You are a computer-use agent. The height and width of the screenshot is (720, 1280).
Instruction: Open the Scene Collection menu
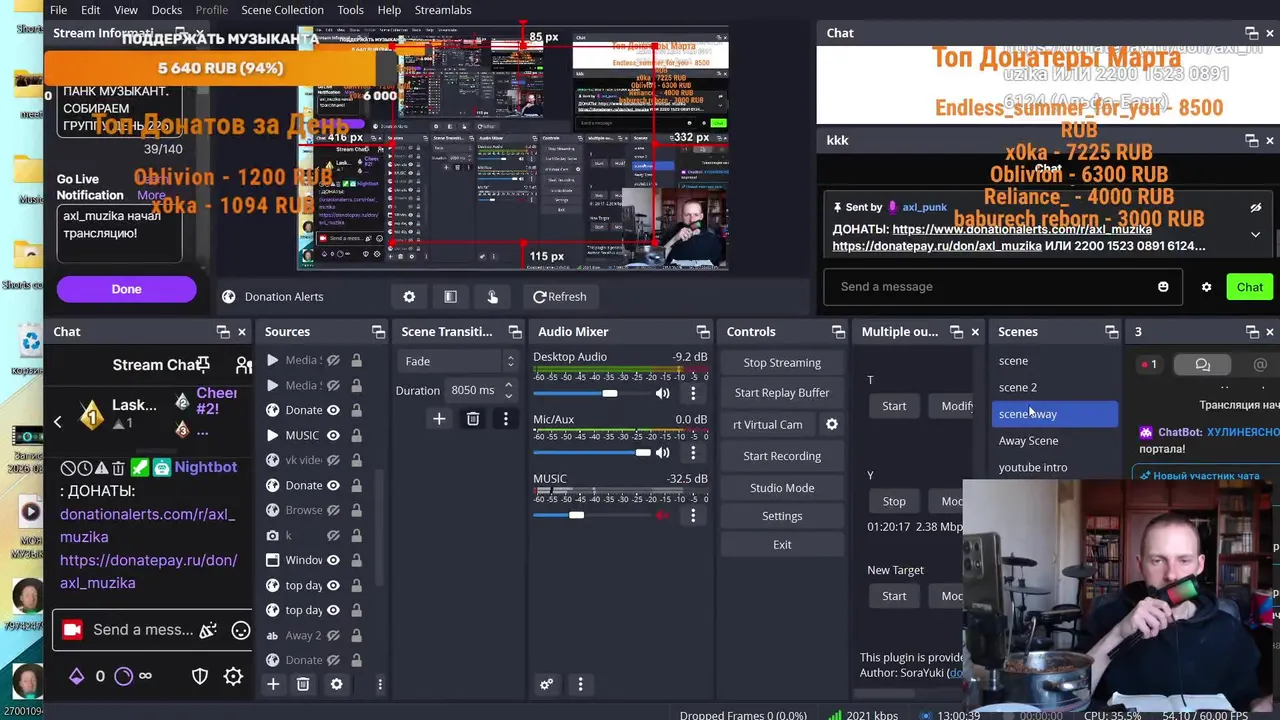click(282, 10)
